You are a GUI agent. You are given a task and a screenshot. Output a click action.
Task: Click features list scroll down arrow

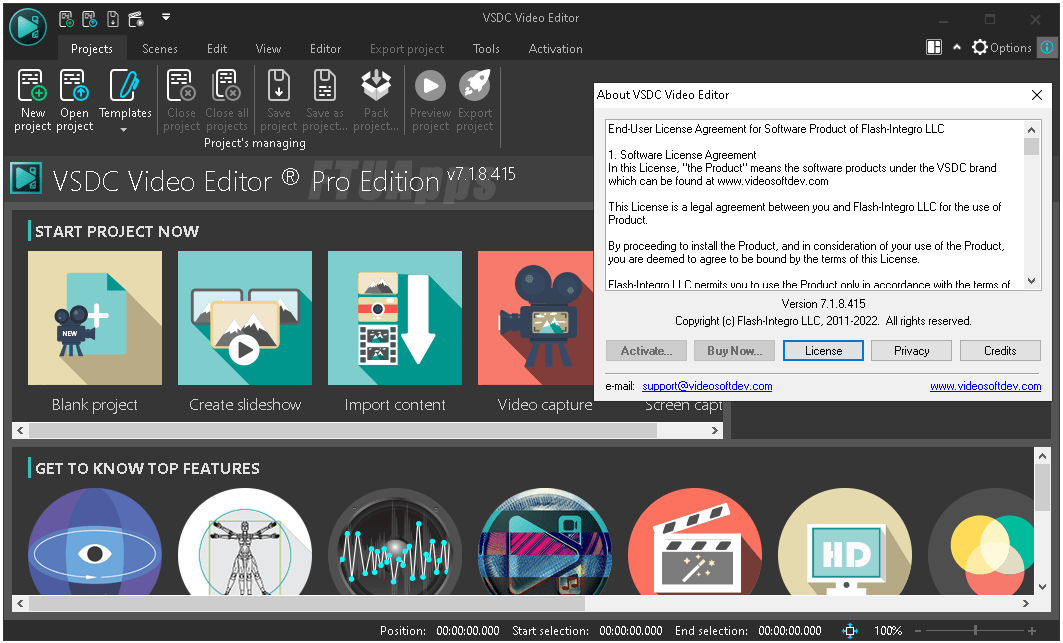1043,587
